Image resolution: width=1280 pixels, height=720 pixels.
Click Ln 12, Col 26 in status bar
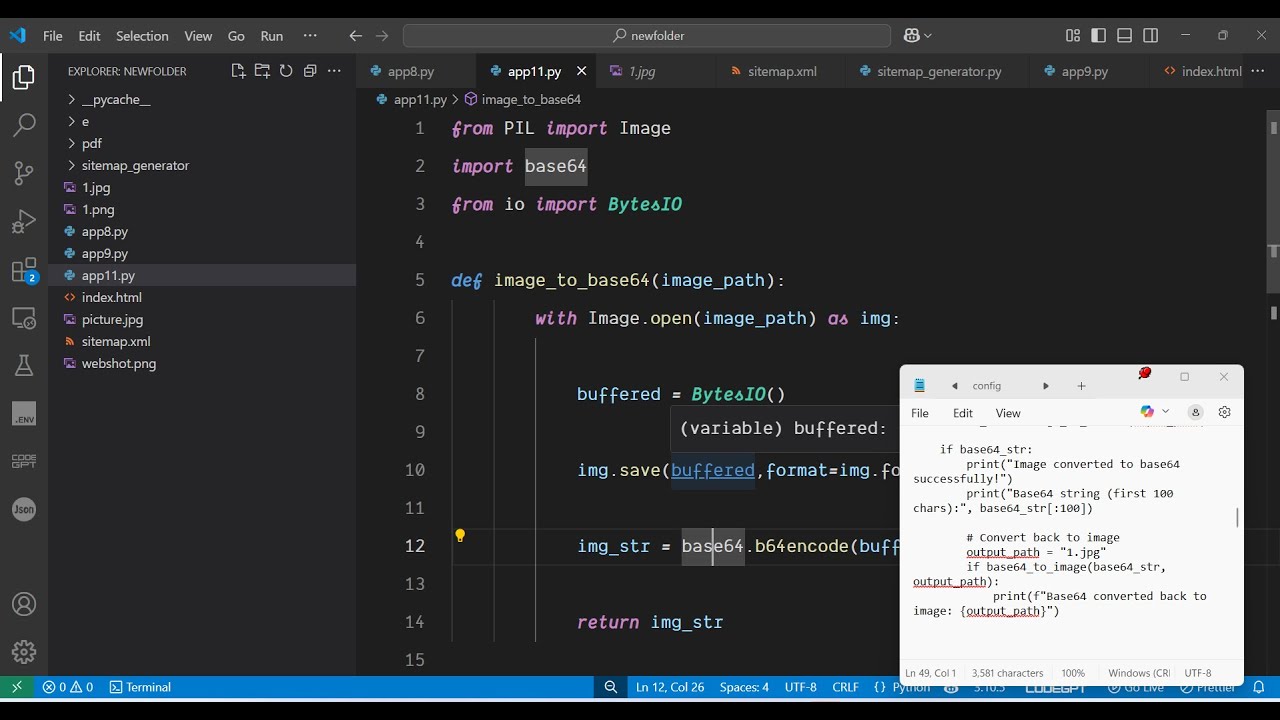tap(670, 687)
